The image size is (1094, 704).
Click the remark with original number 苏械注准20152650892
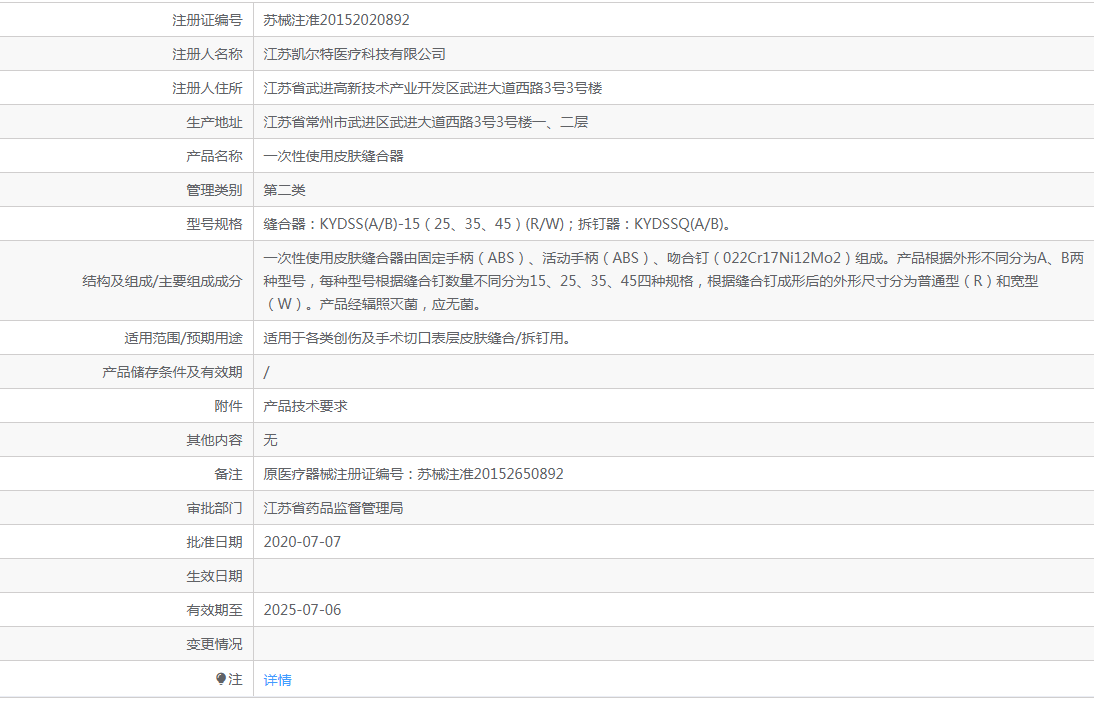413,474
